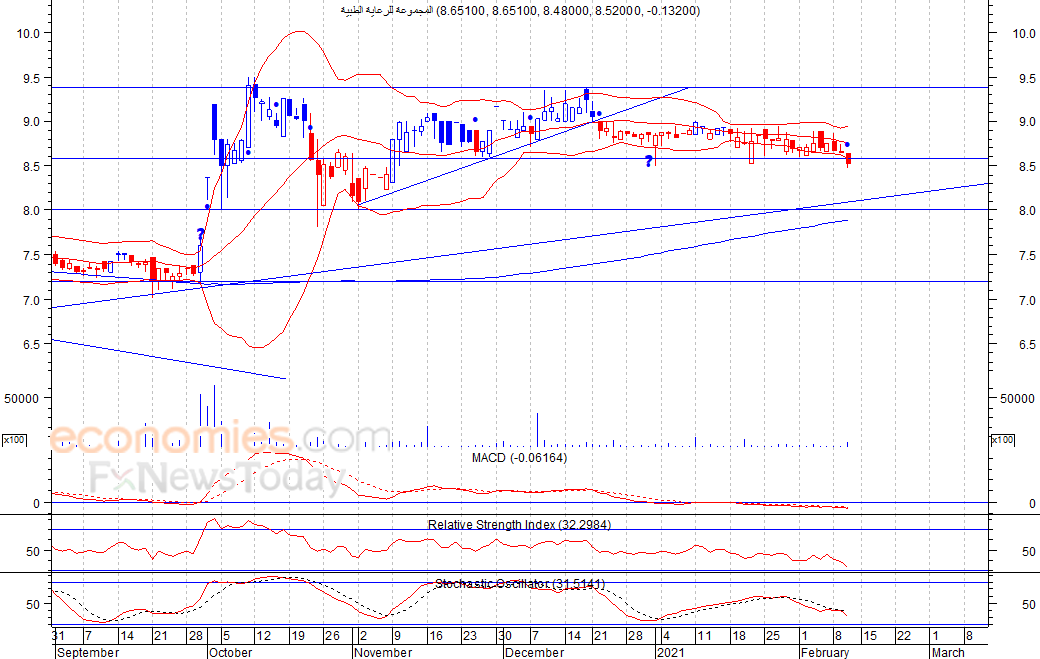This screenshot has width=1040, height=659.
Task: Click the Stochastic 50 level label on left
Action: (33, 605)
